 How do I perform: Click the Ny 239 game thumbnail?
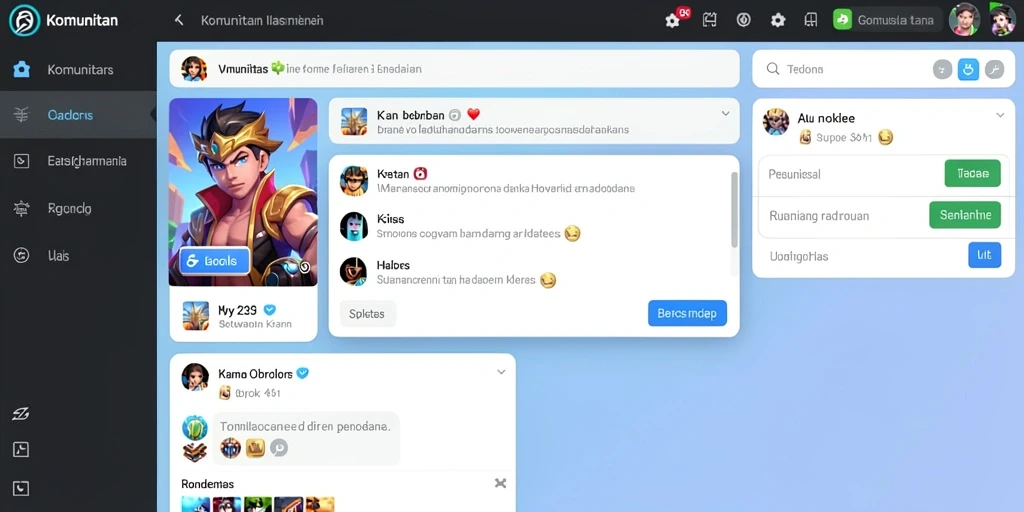196,315
